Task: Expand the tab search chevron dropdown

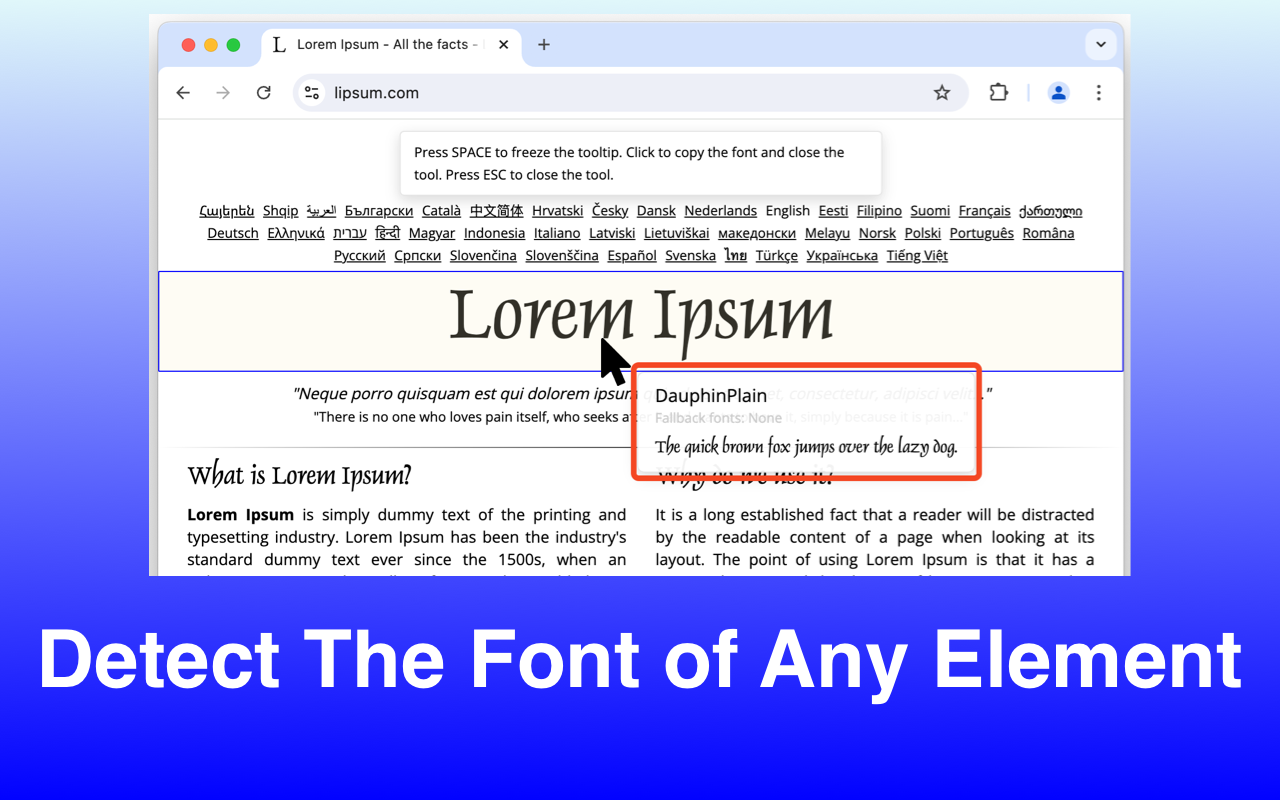Action: (x=1100, y=45)
